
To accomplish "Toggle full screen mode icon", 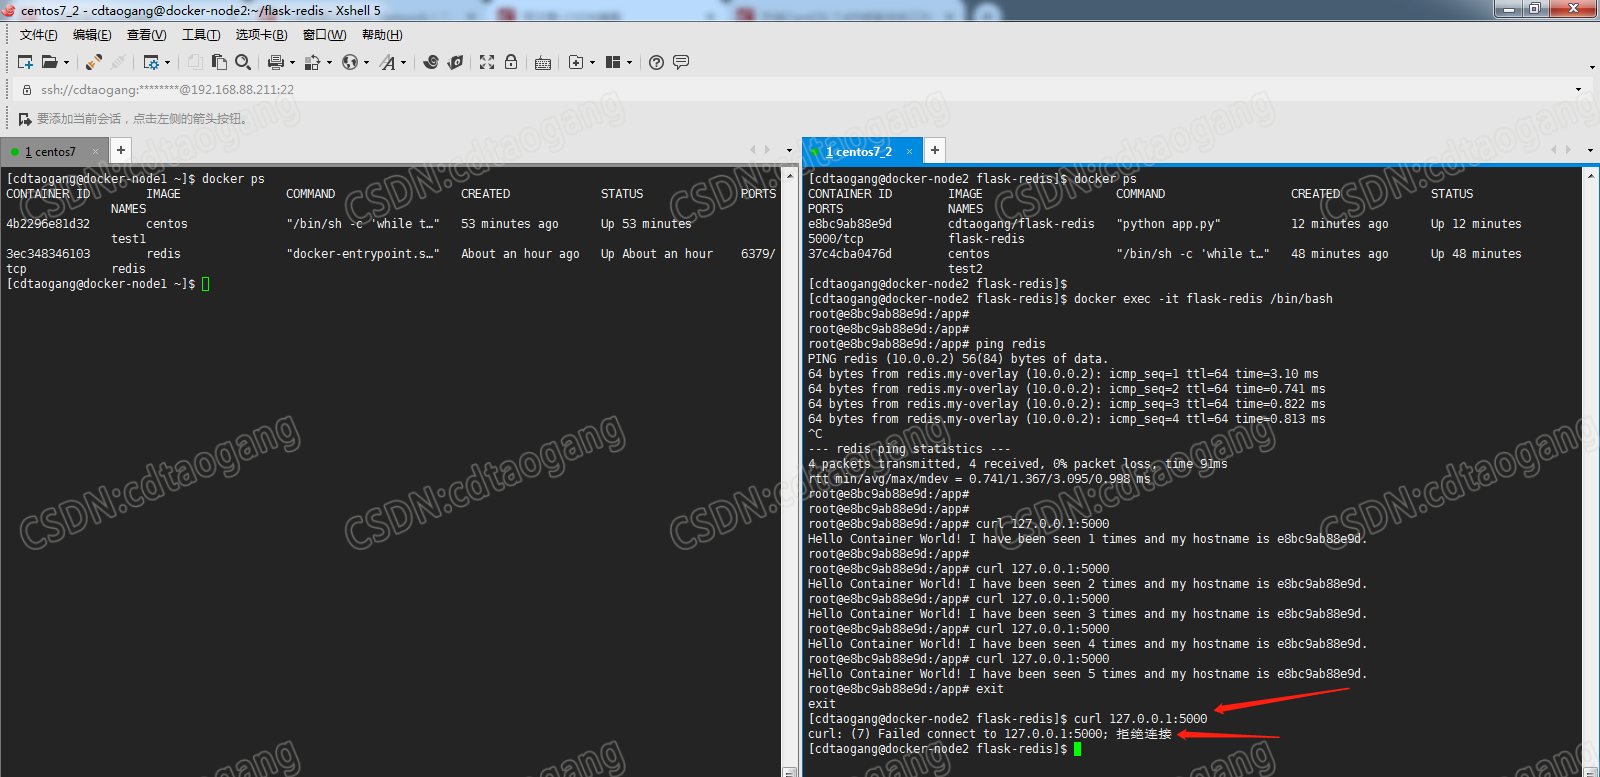I will [487, 62].
